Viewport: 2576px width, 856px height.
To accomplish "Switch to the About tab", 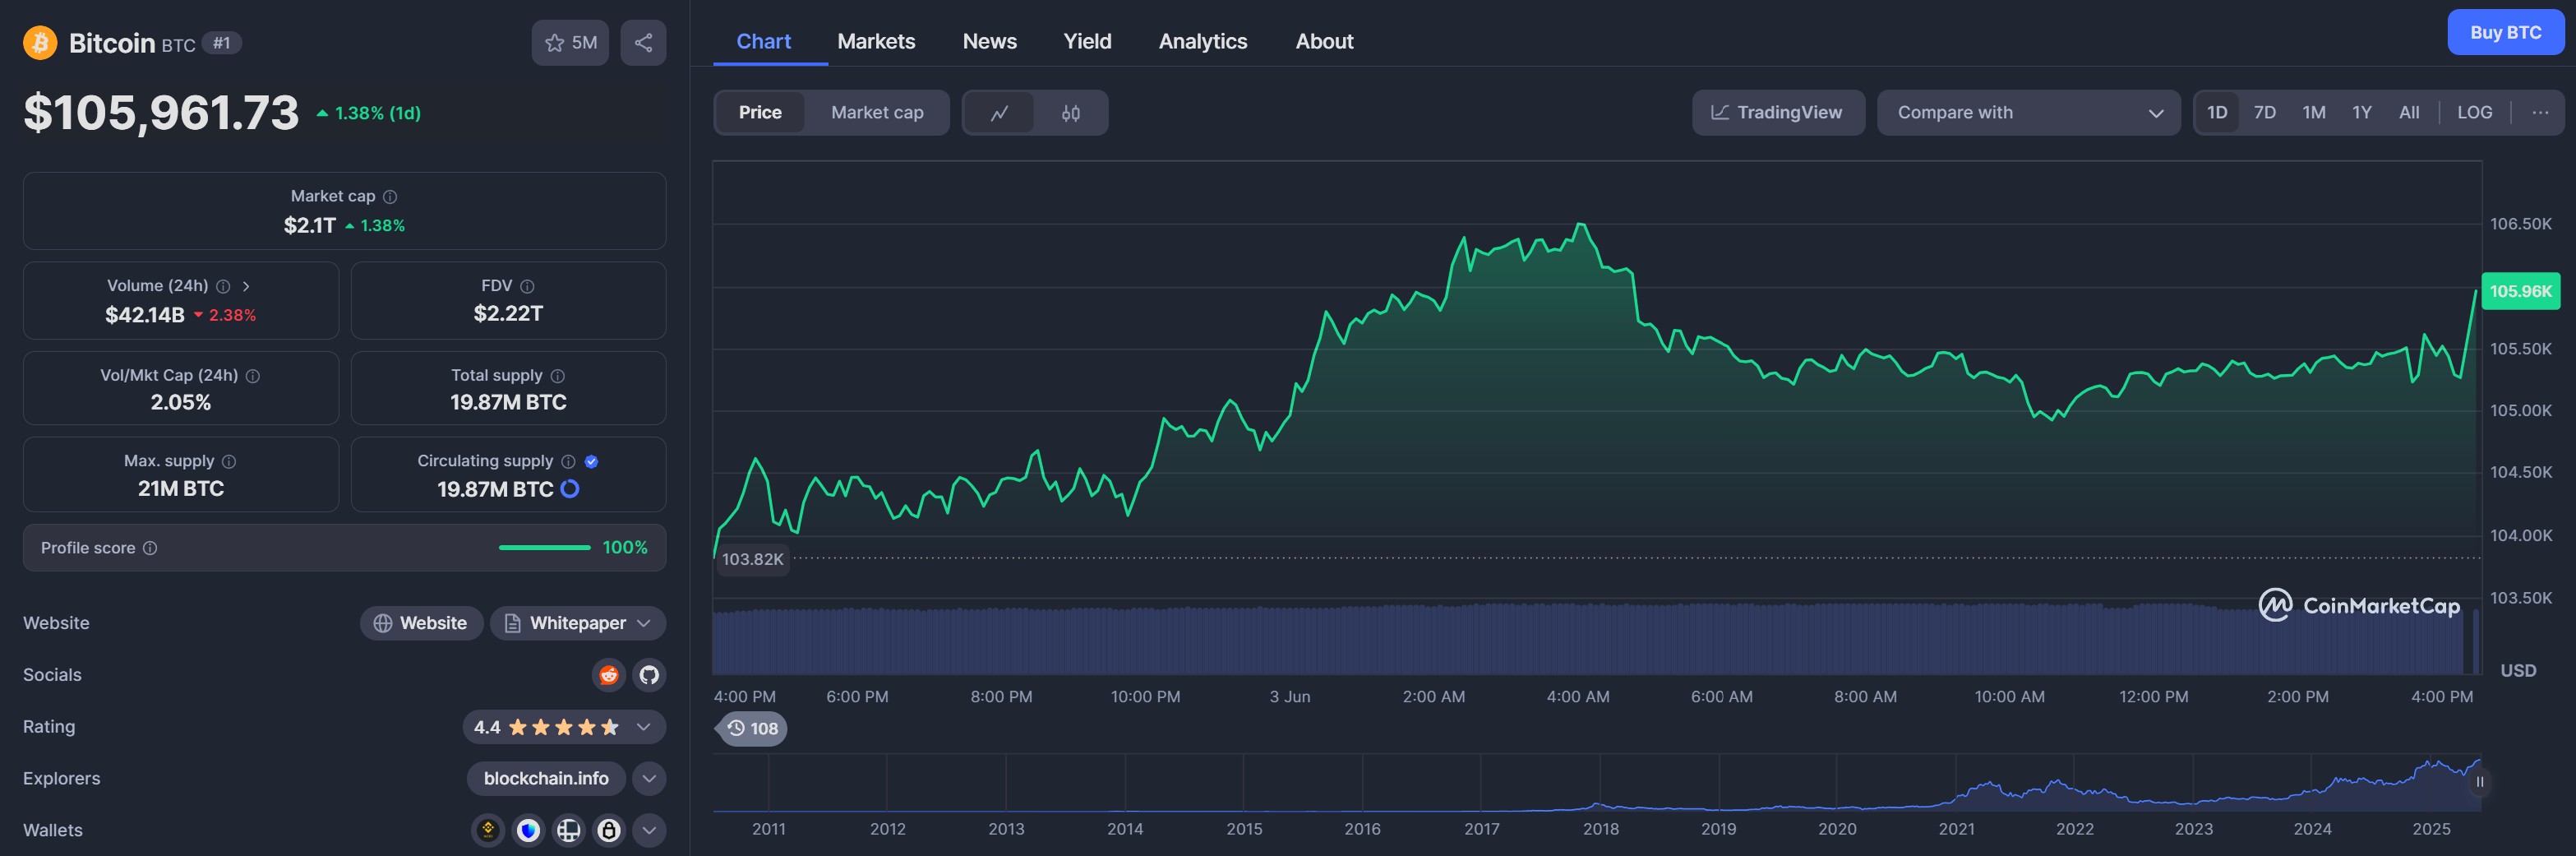I will coord(1324,41).
